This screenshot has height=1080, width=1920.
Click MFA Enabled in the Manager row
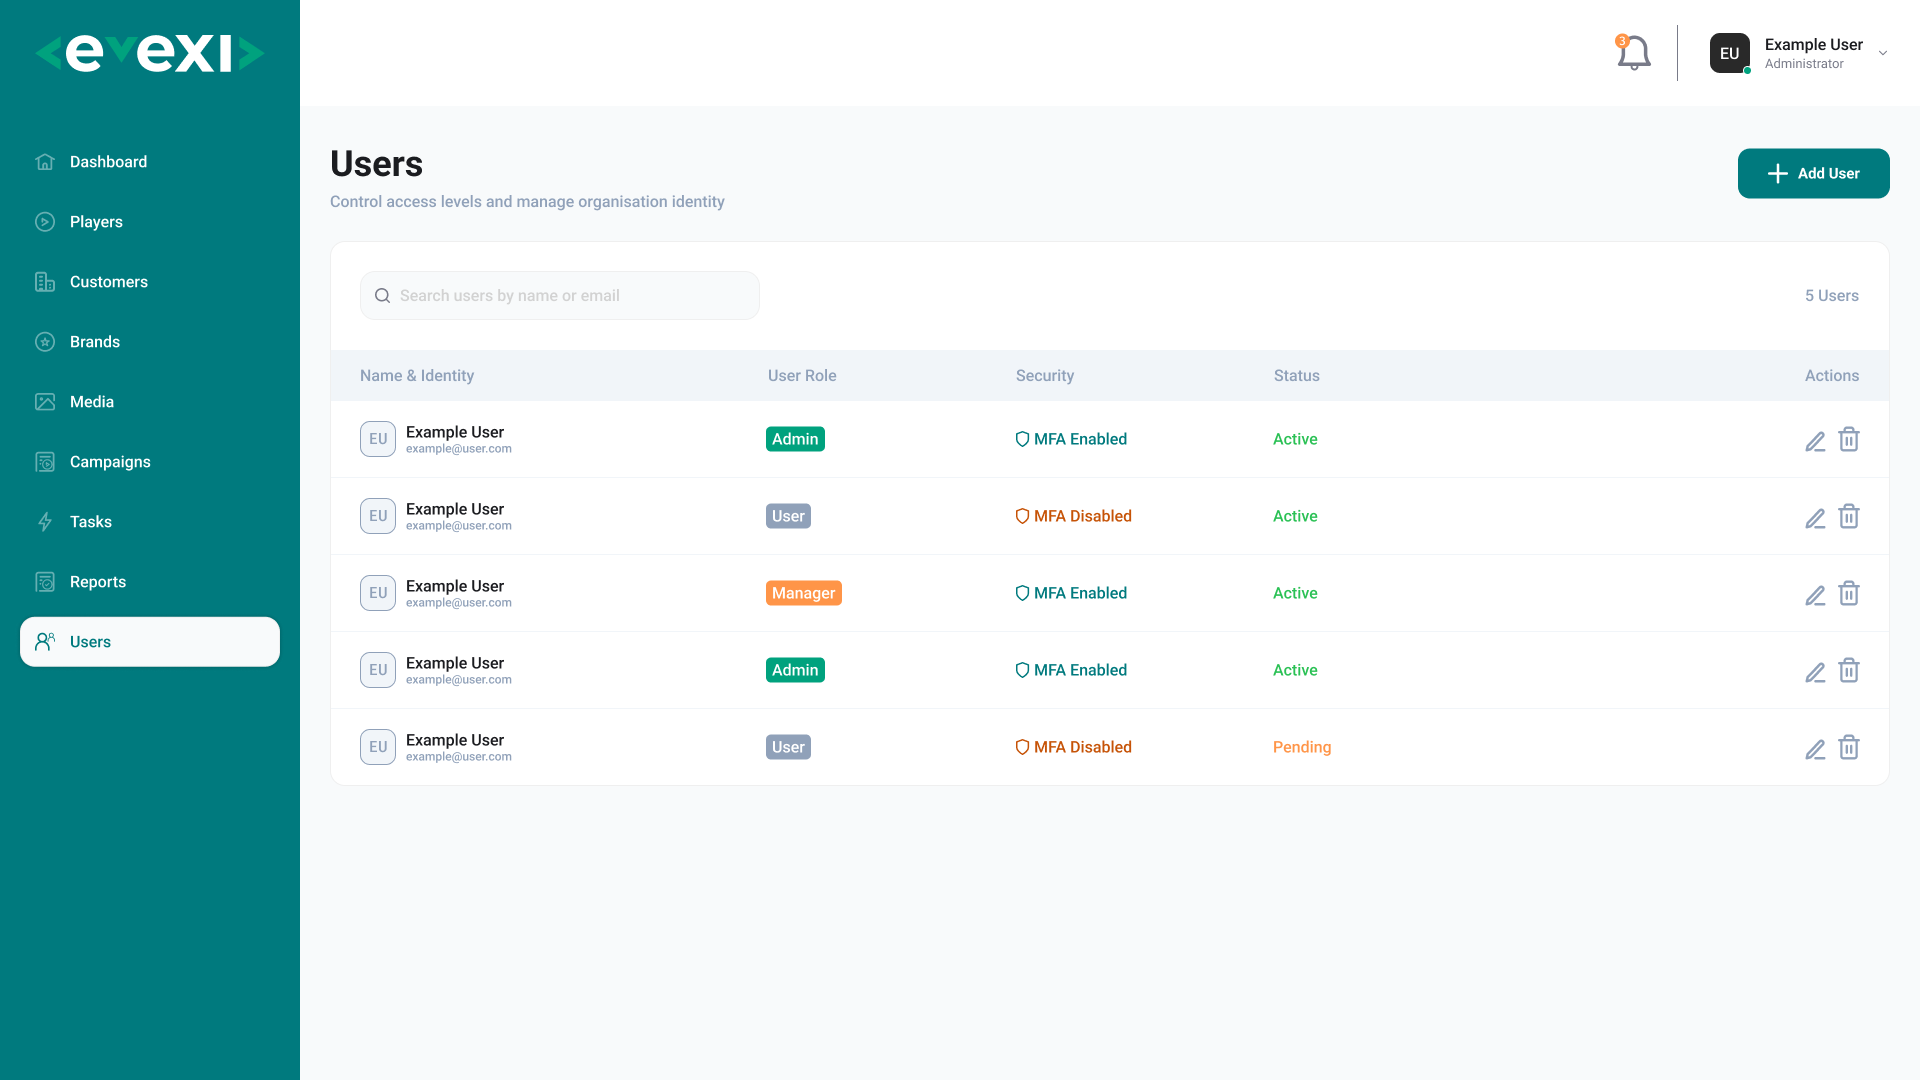(1071, 593)
